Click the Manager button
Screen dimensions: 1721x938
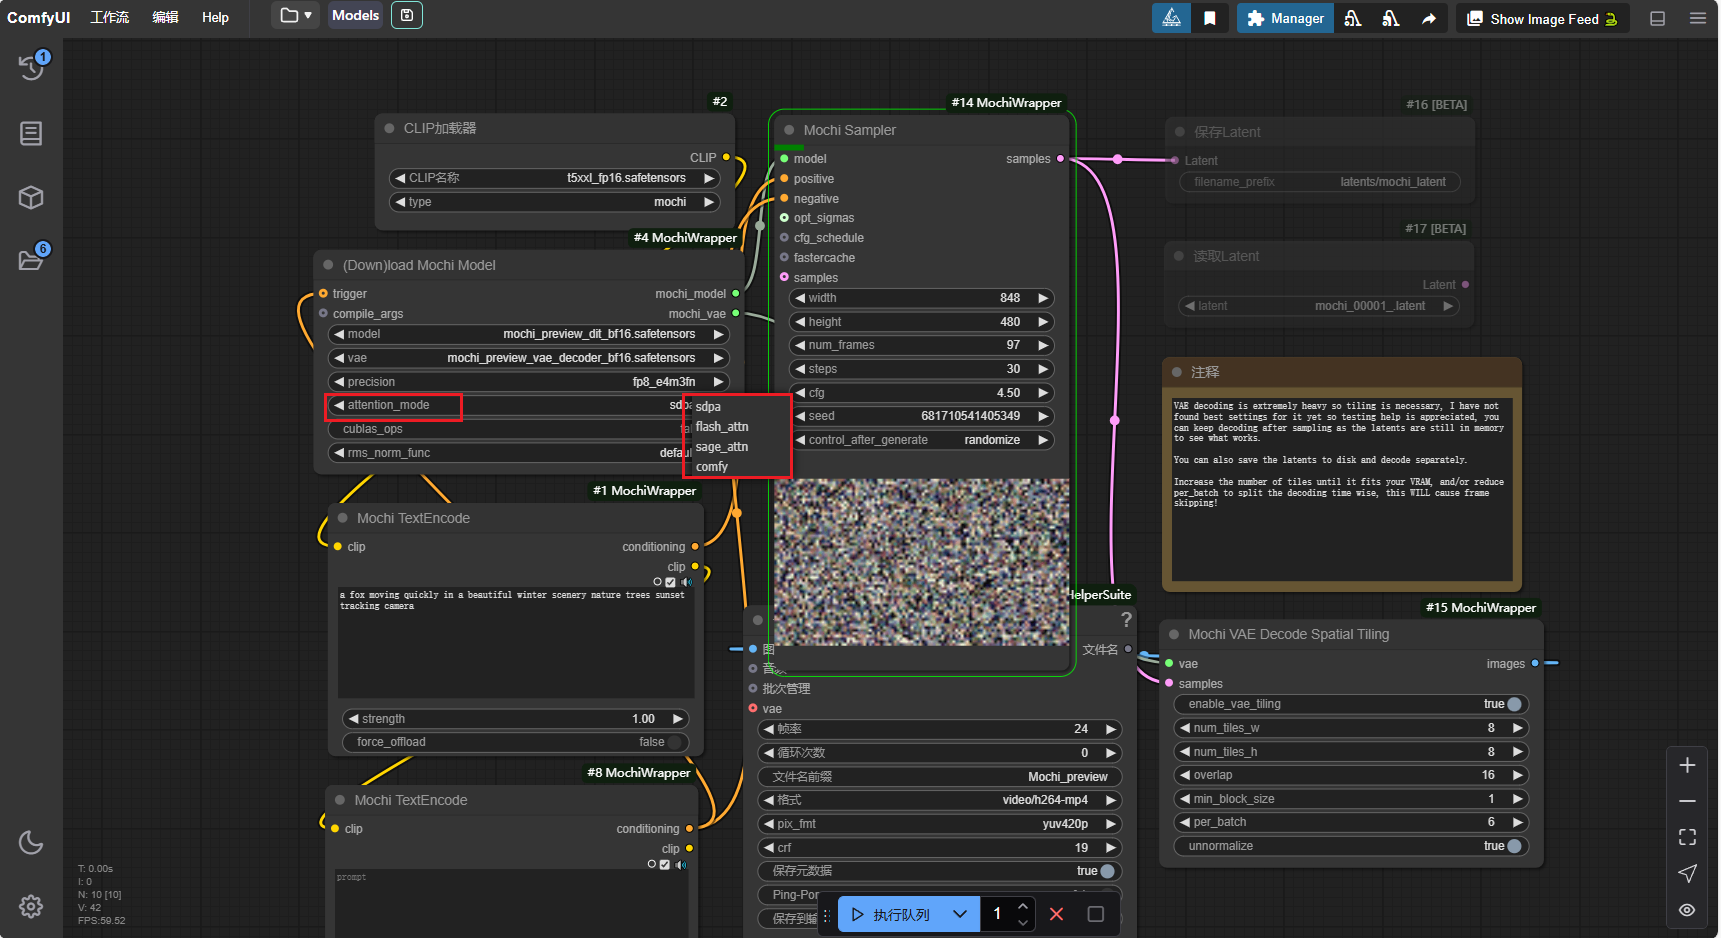click(x=1285, y=18)
